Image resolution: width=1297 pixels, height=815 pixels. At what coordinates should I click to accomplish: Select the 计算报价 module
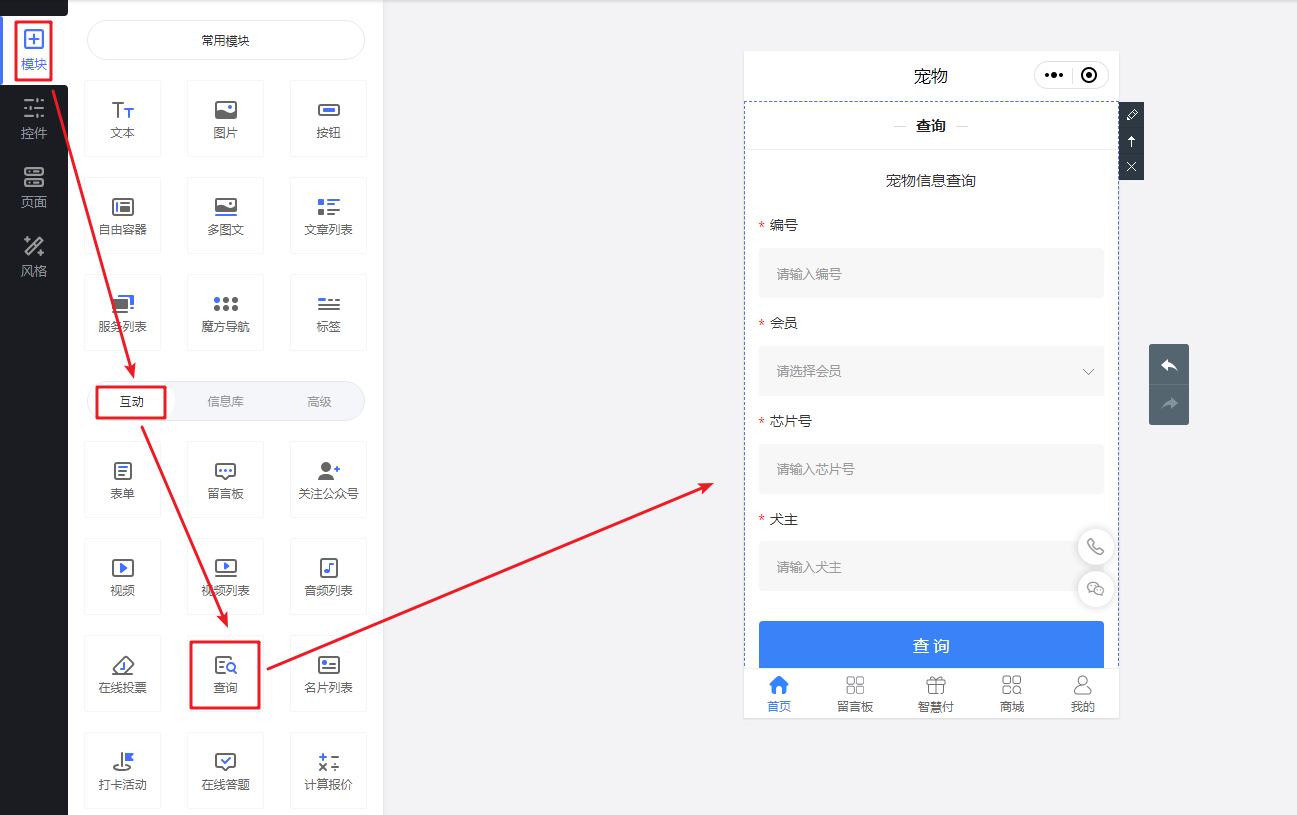coord(329,771)
